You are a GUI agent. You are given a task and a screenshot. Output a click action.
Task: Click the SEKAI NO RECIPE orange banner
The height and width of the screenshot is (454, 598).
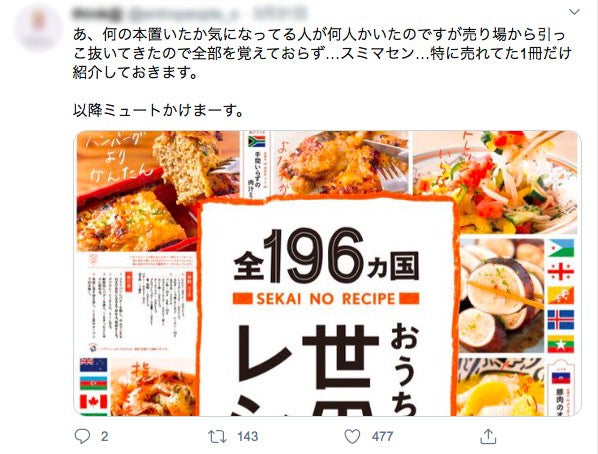[326, 299]
